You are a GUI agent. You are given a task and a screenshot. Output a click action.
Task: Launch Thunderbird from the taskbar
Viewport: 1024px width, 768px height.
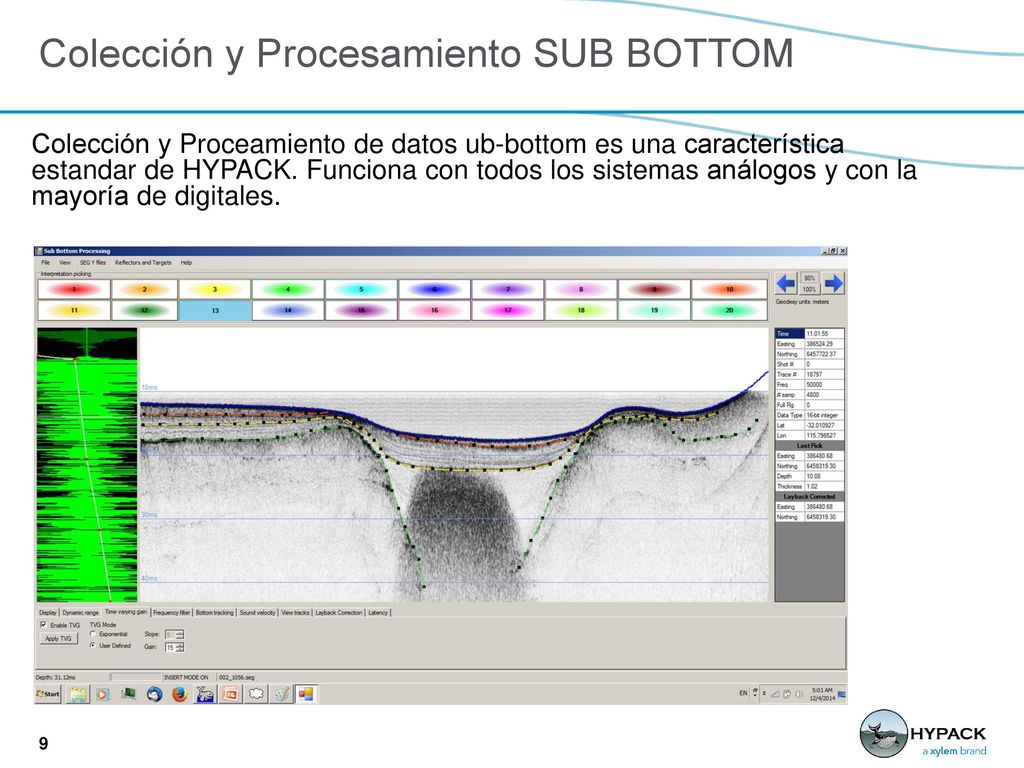click(154, 694)
